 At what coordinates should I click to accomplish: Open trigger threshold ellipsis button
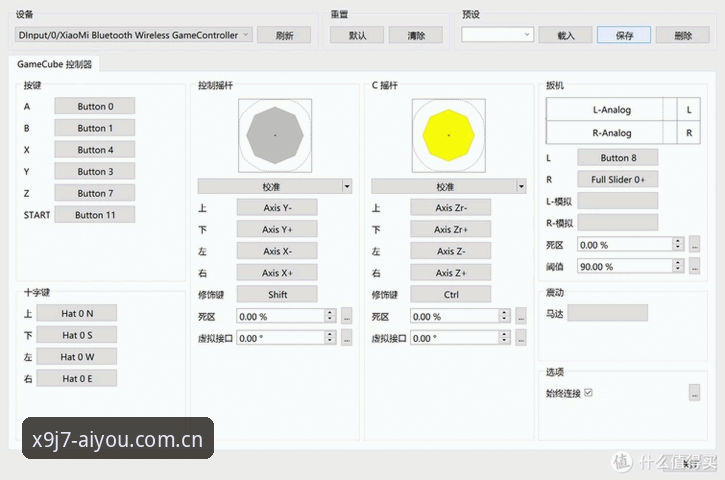pyautogui.click(x=694, y=266)
